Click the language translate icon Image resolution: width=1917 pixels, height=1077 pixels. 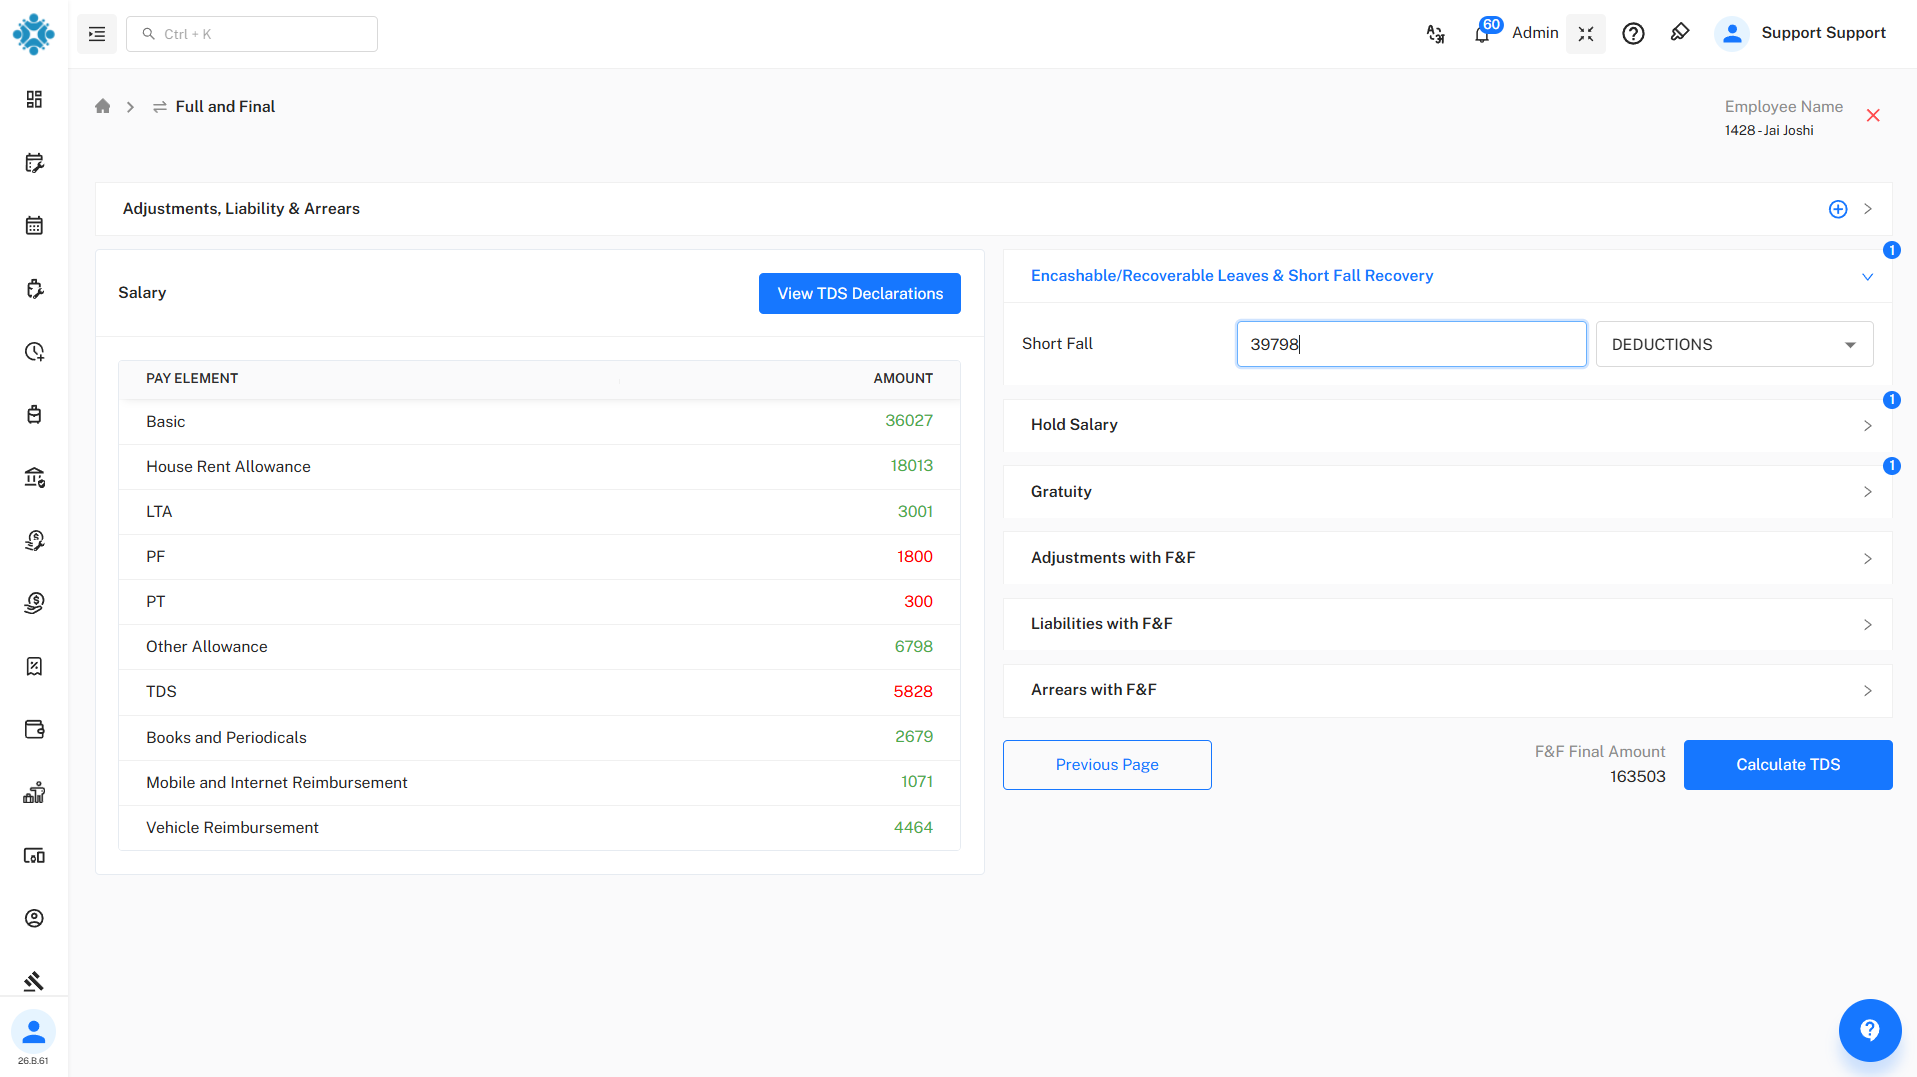click(x=1435, y=34)
